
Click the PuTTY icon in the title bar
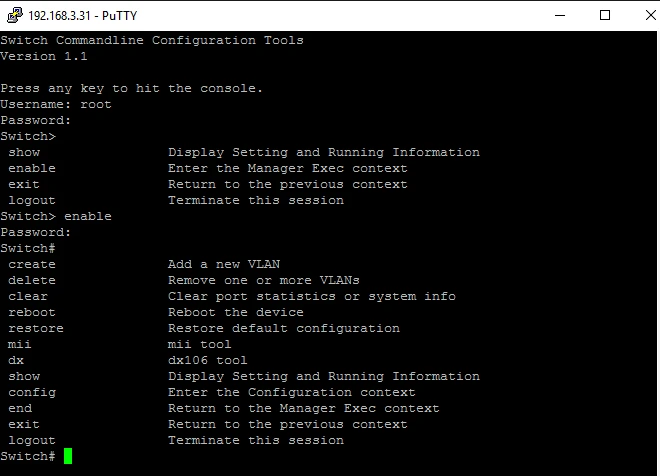[x=13, y=15]
